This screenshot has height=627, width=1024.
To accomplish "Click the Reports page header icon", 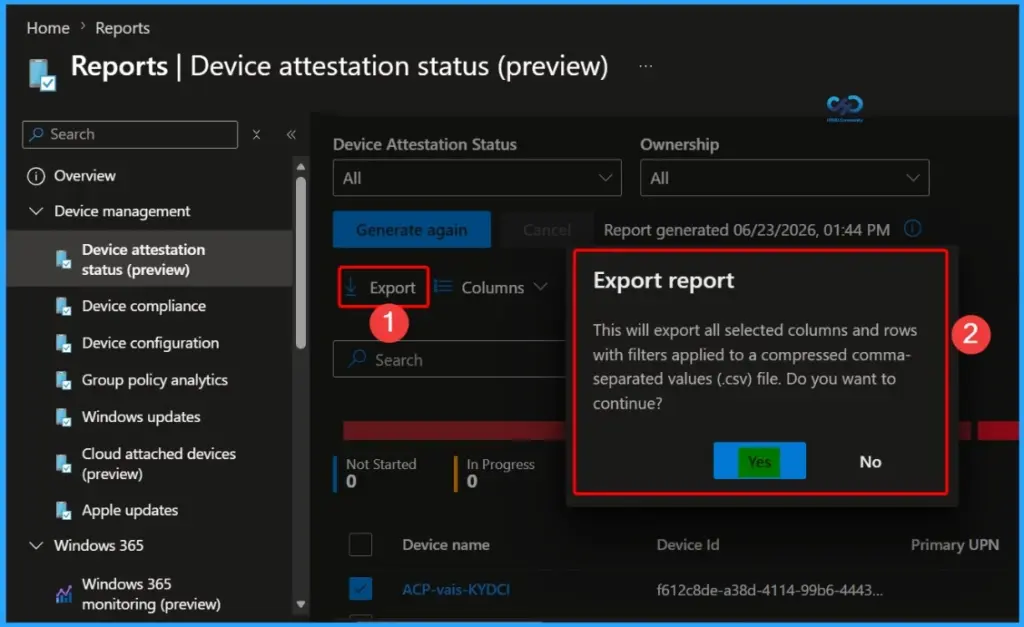I will pos(42,74).
